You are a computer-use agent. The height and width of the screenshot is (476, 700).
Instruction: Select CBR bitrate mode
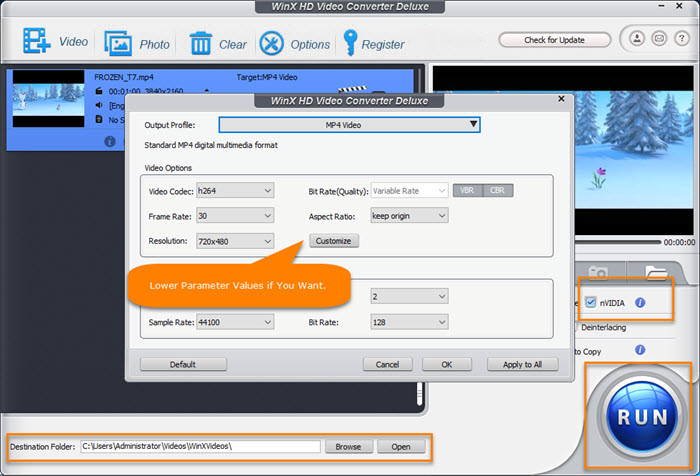click(x=498, y=191)
